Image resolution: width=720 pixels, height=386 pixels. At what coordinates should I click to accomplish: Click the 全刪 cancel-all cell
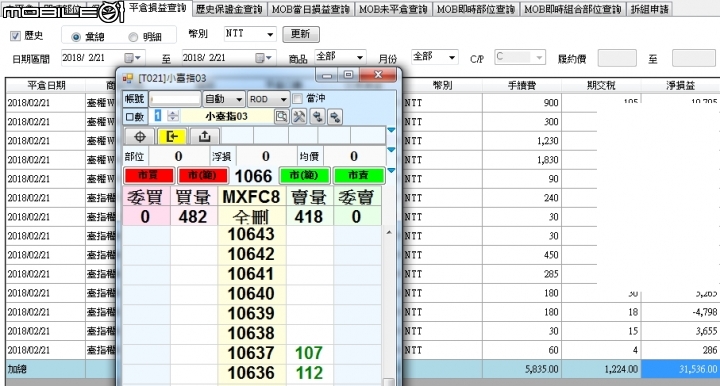point(251,217)
